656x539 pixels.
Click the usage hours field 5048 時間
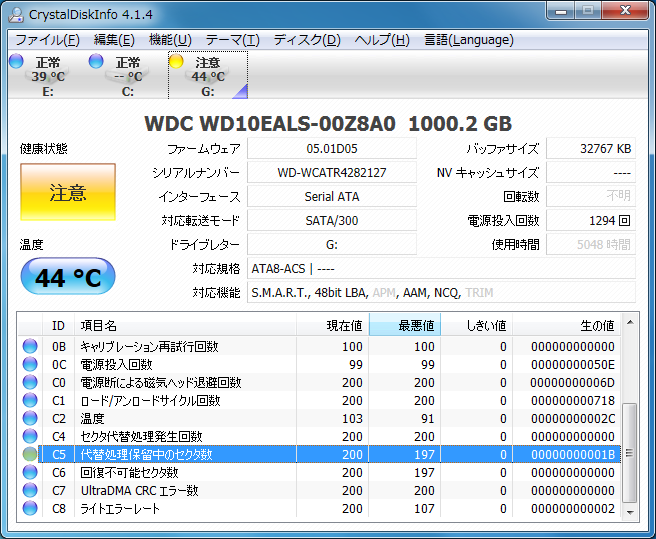point(591,244)
